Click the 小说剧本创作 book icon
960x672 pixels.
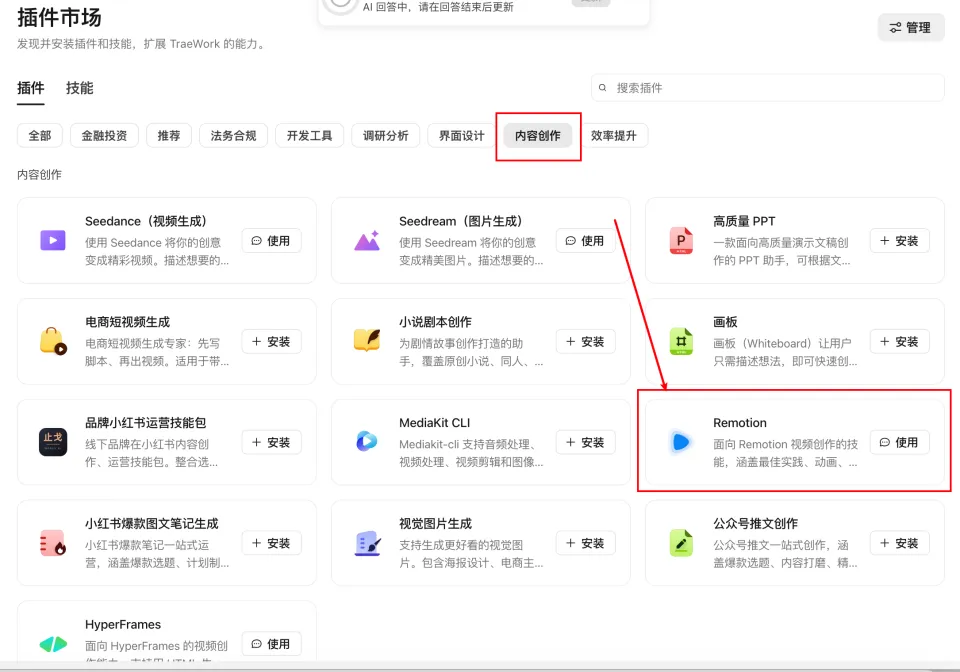click(367, 341)
